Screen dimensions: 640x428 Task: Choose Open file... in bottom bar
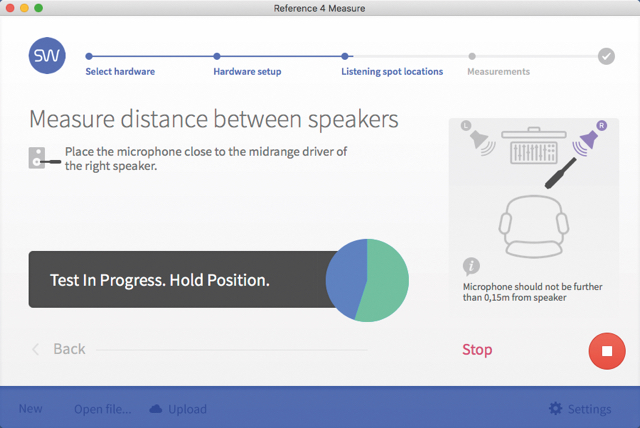[x=102, y=409]
